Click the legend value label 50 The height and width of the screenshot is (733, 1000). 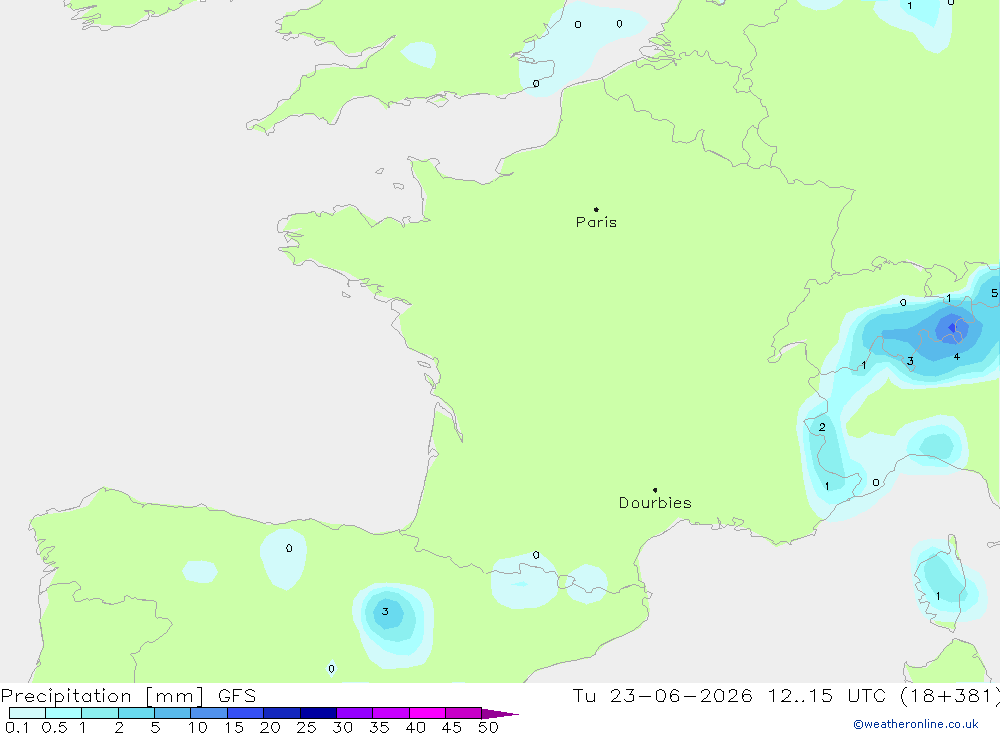488,727
